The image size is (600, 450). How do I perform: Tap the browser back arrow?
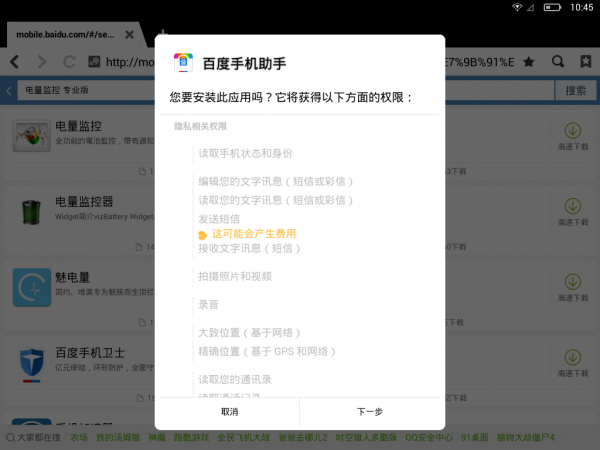pyautogui.click(x=15, y=62)
